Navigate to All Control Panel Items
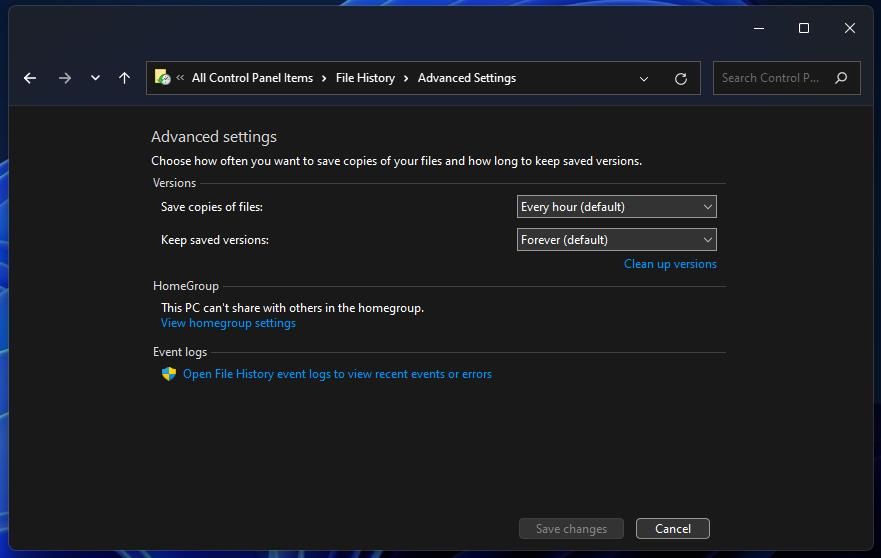Image resolution: width=881 pixels, height=558 pixels. 252,78
